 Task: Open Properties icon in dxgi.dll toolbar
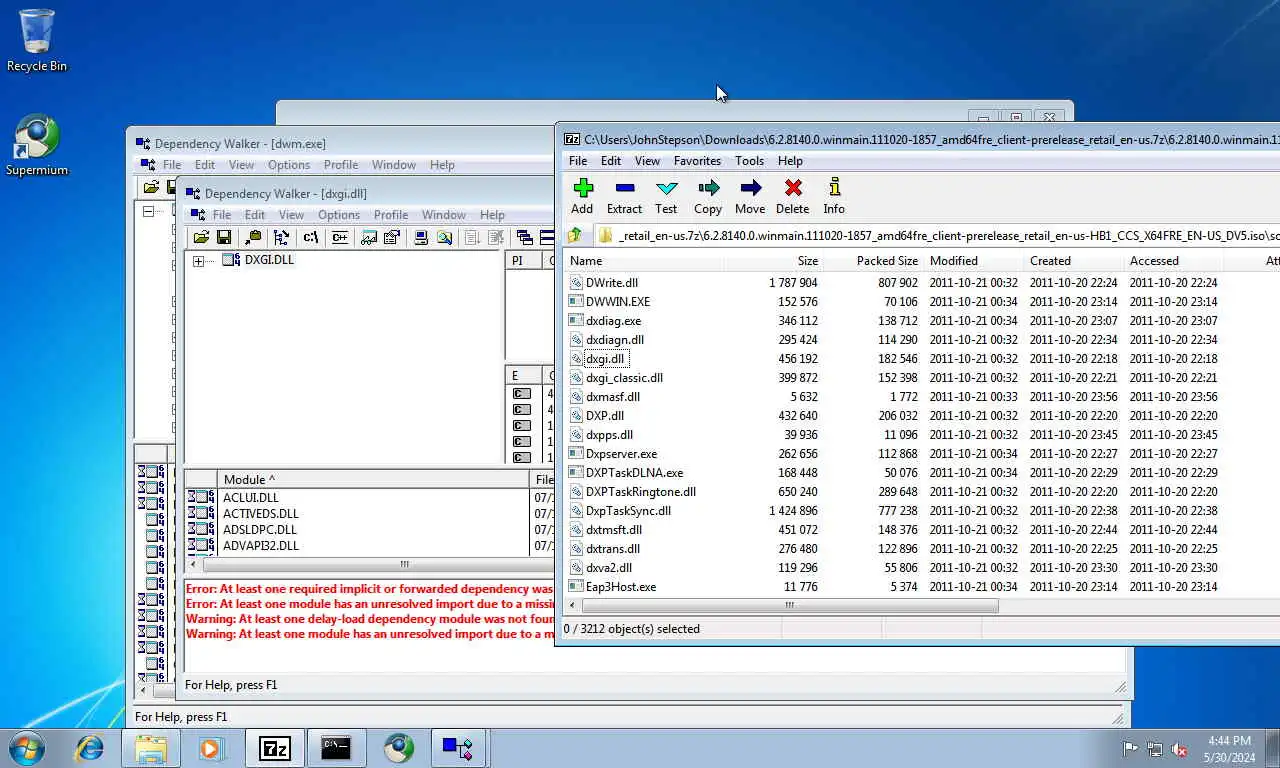point(392,237)
